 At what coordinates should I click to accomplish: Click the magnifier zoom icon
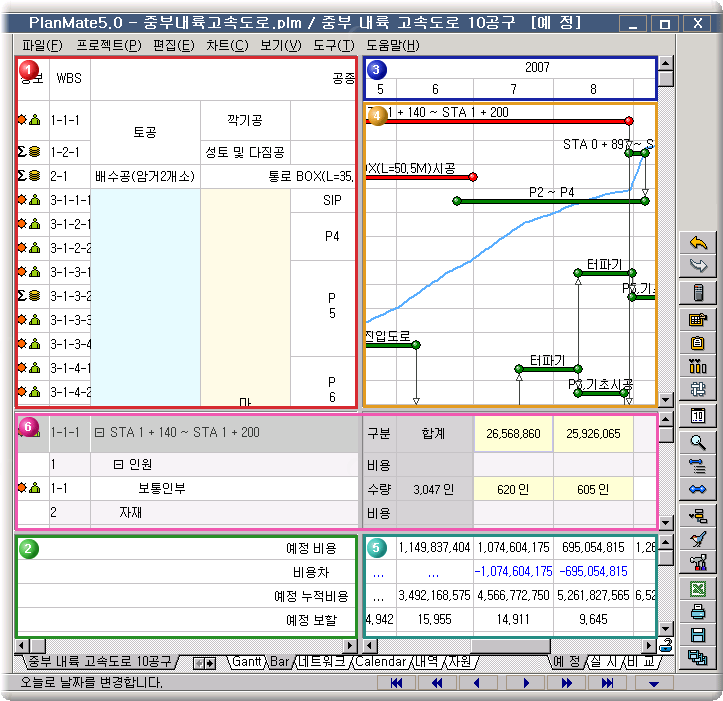(698, 441)
